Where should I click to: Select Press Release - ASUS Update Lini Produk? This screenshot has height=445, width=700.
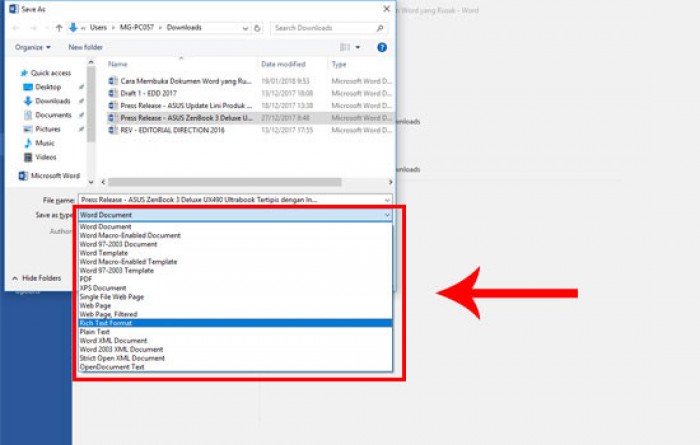[x=186, y=106]
